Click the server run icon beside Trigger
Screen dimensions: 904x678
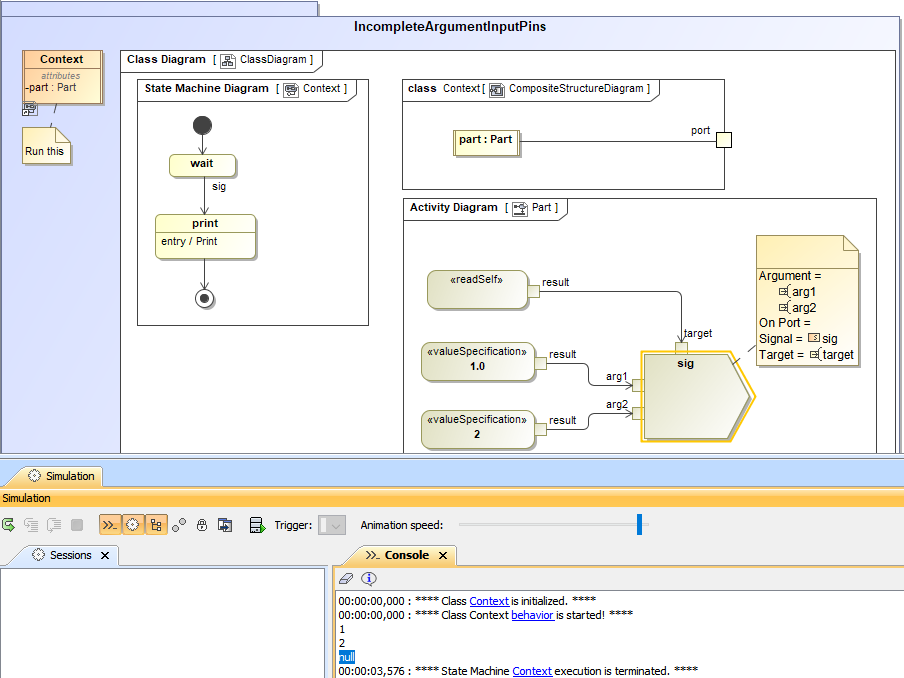256,525
